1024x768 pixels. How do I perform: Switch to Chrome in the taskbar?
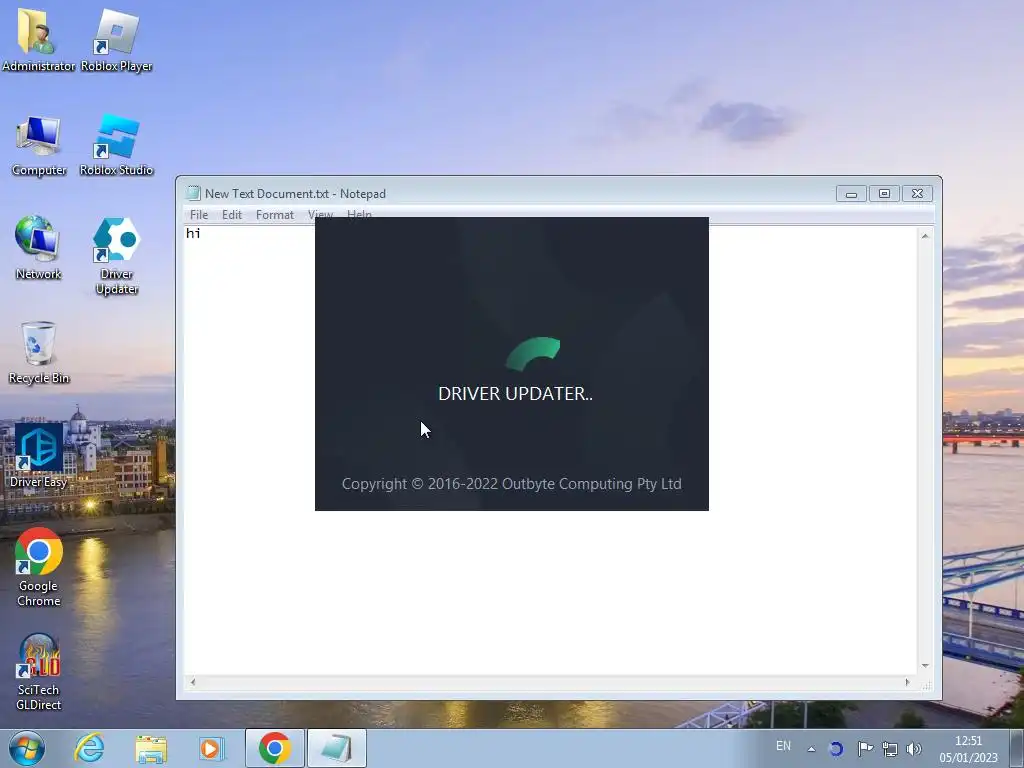tap(274, 748)
